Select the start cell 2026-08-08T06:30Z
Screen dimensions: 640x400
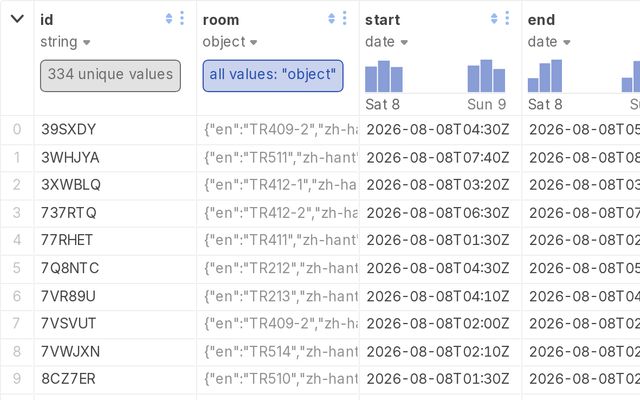point(440,213)
